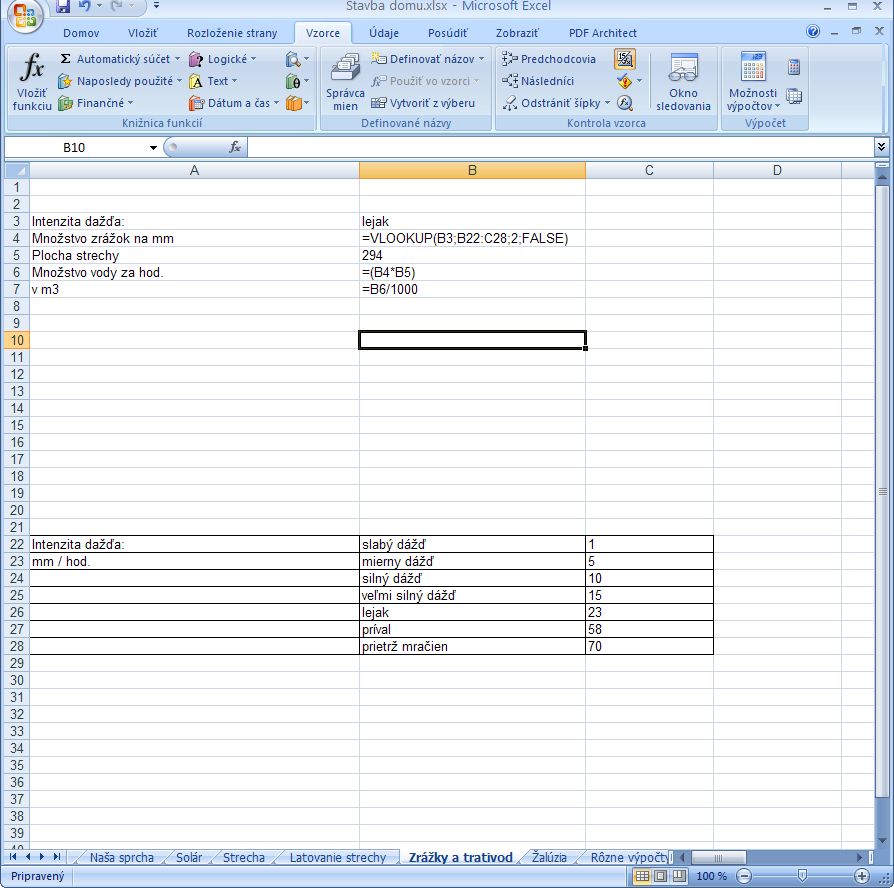Screen dimensions: 894x888
Task: Open the Finančné functions dropdown
Action: pos(130,103)
